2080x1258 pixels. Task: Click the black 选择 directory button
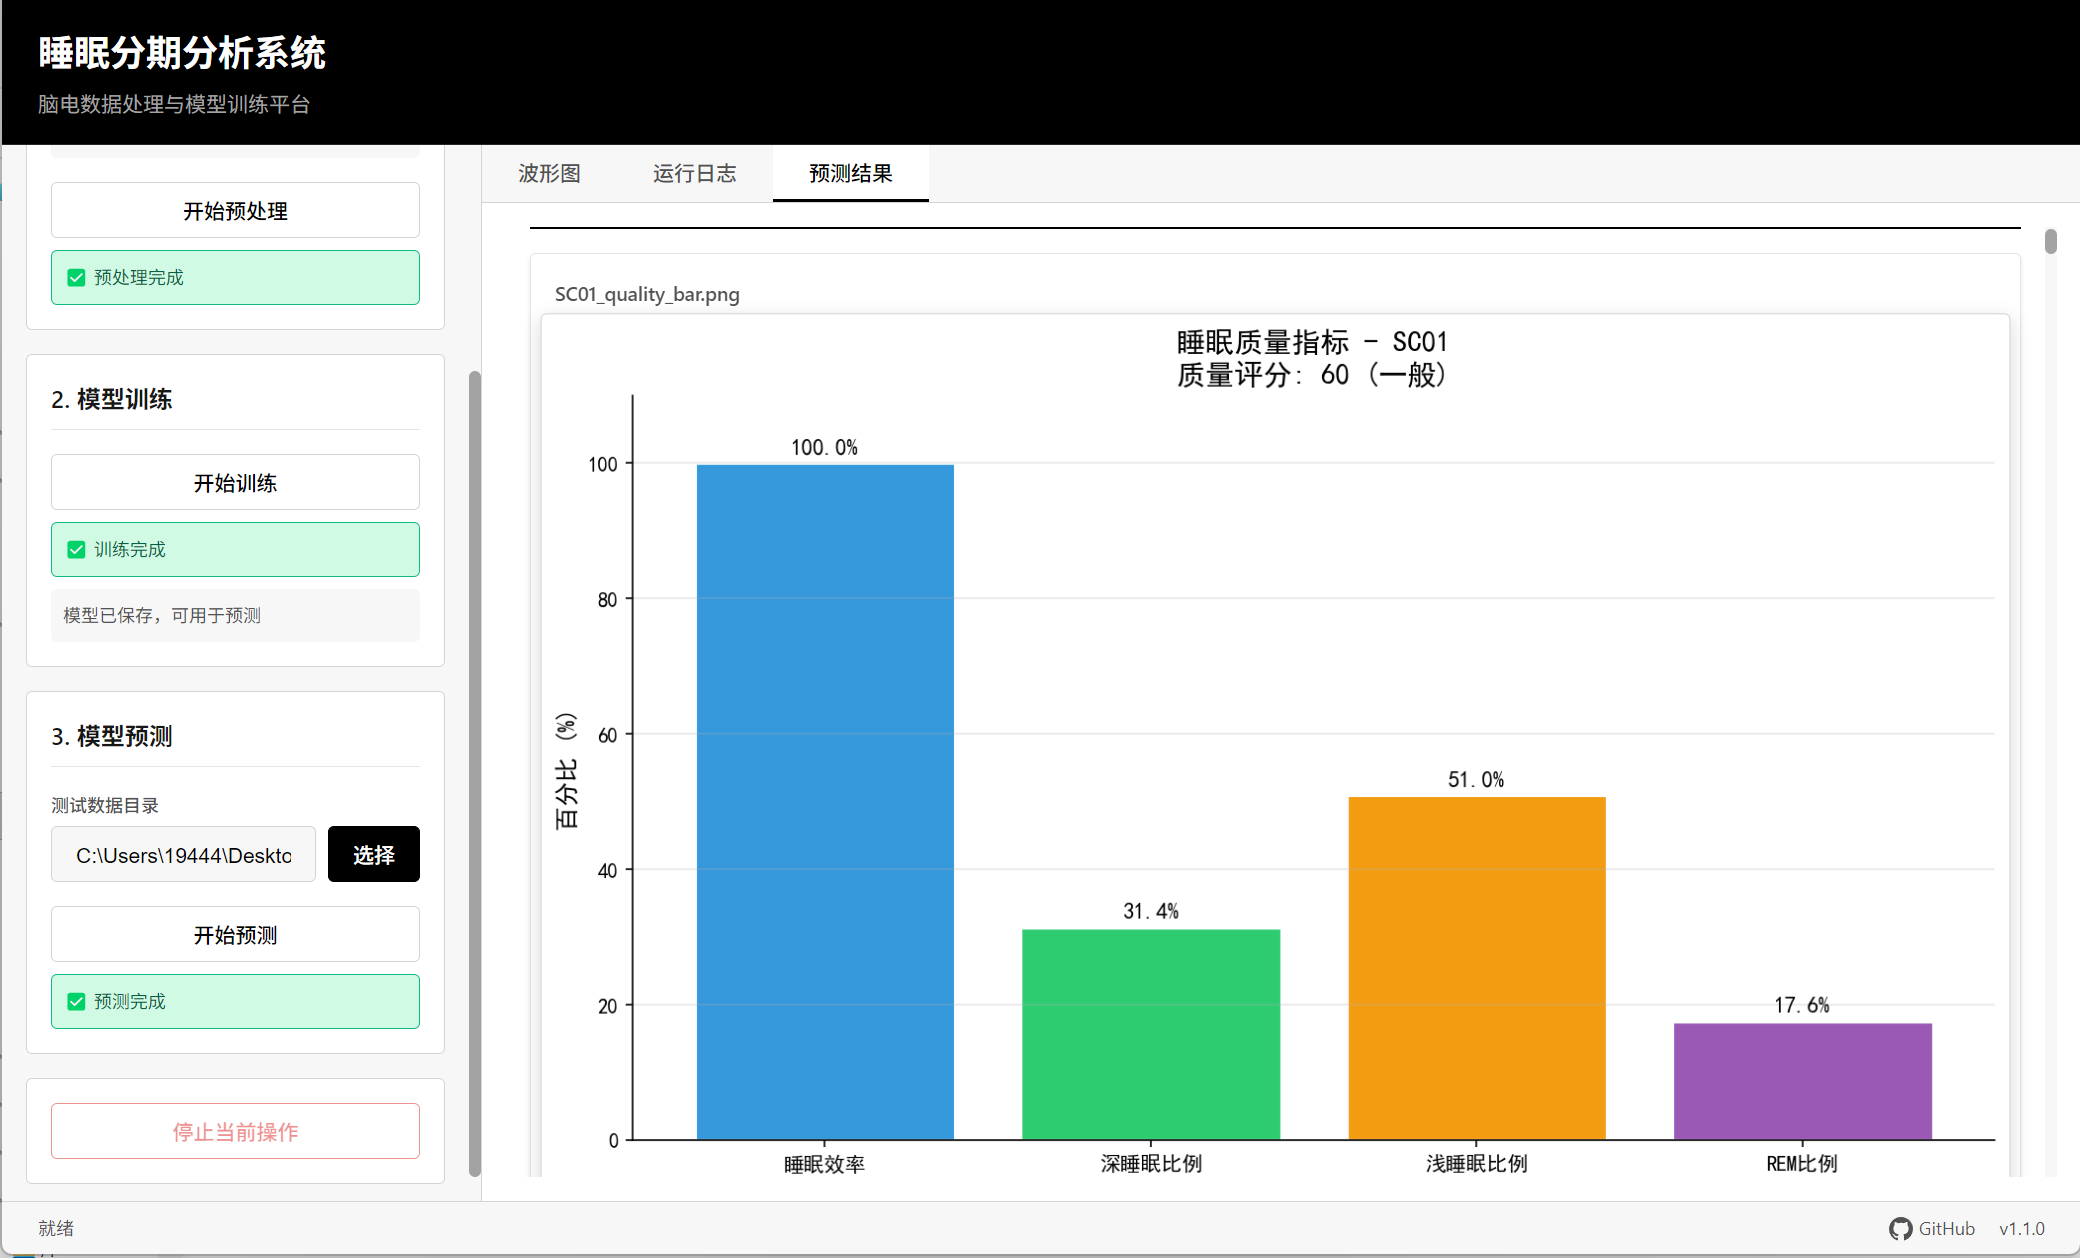pos(373,855)
